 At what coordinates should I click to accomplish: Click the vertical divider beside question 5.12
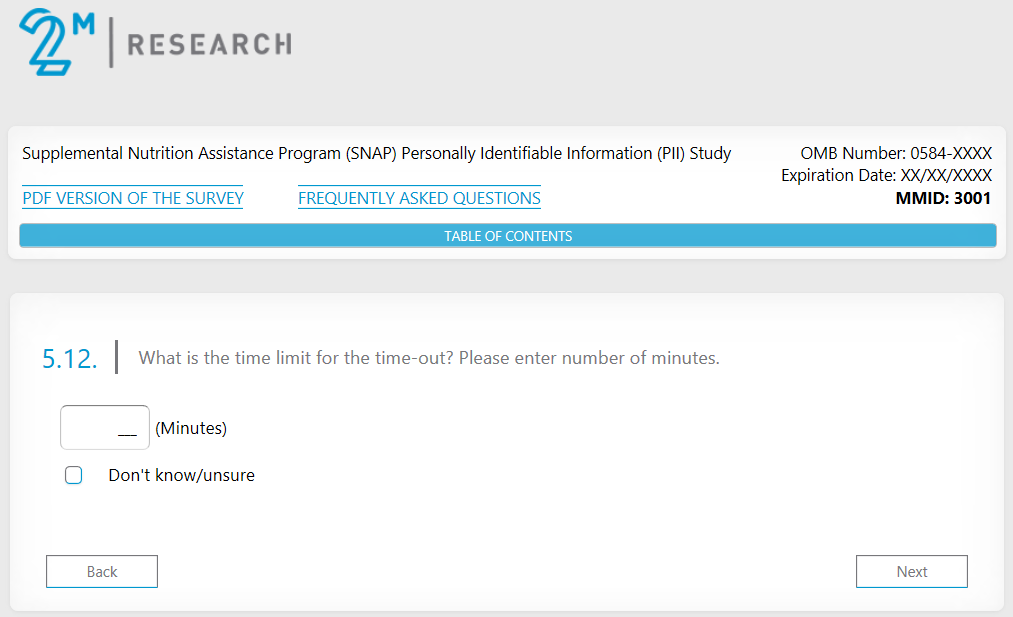pyautogui.click(x=117, y=357)
